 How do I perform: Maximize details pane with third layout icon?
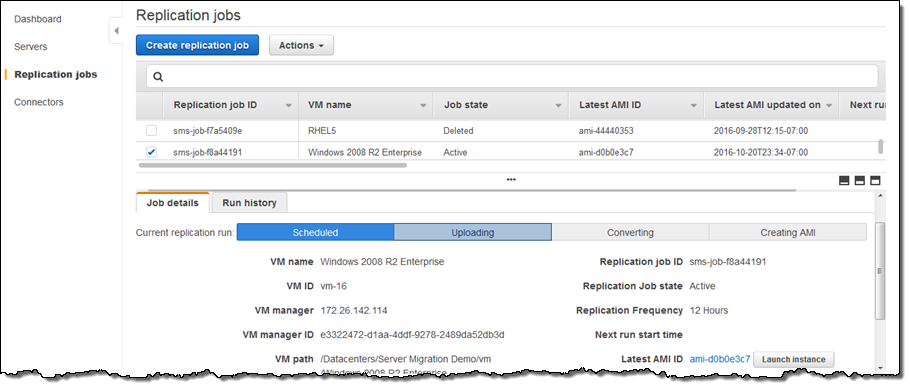pos(875,180)
